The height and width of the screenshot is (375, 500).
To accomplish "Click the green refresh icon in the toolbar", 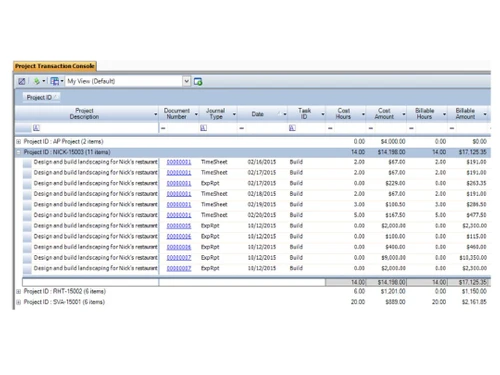I will coord(36,81).
